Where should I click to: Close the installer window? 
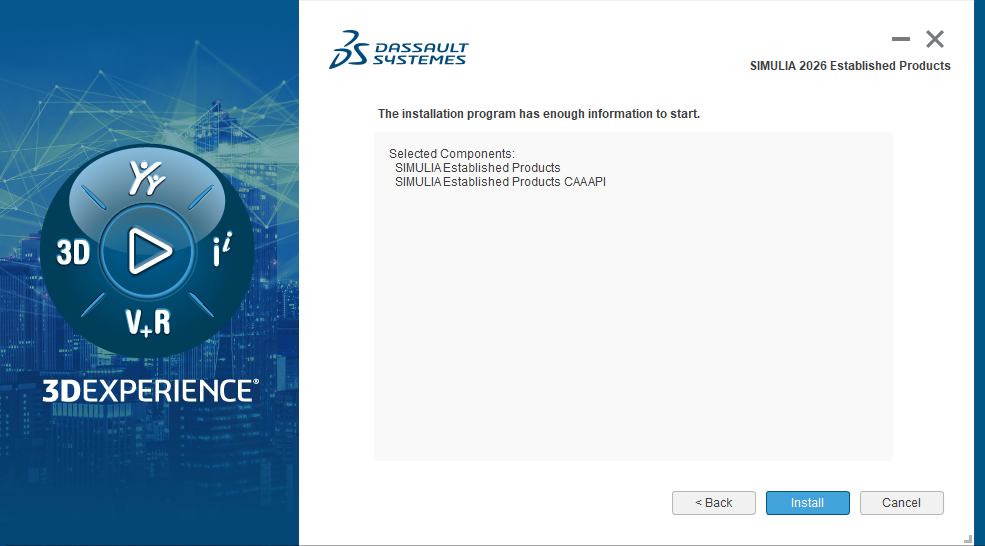(935, 39)
